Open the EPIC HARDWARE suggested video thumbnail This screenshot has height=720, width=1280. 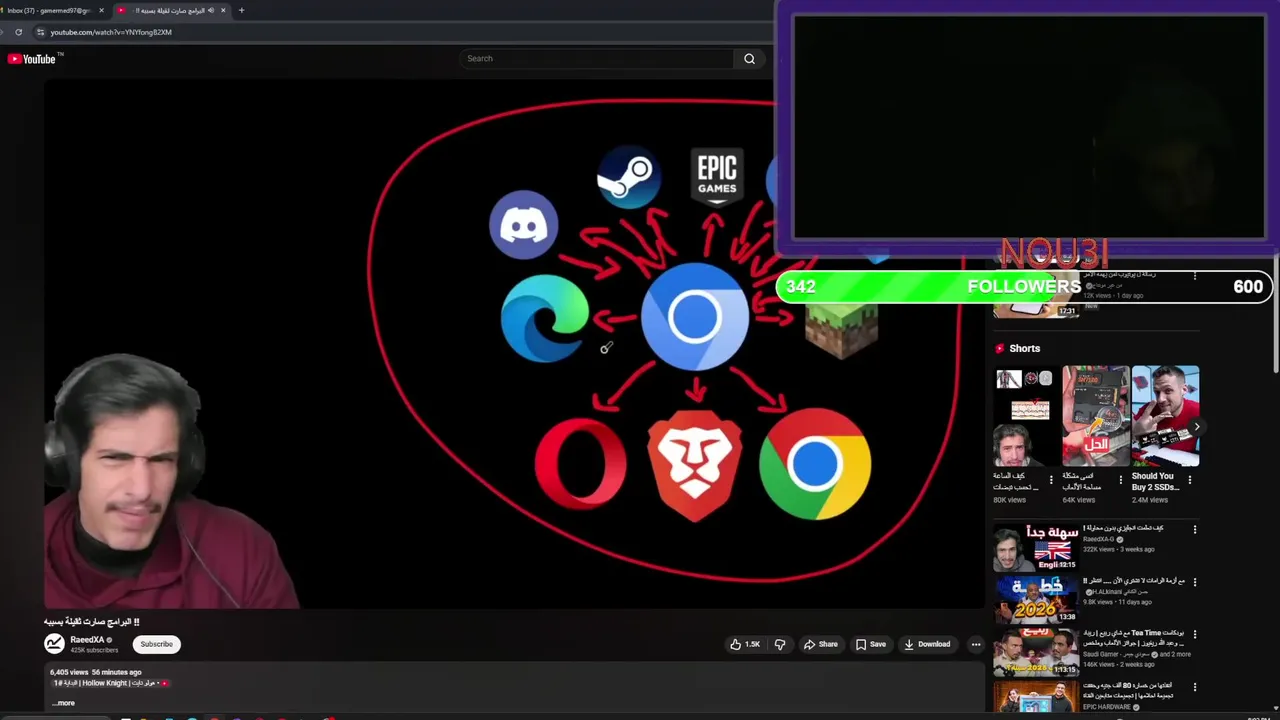point(1035,697)
